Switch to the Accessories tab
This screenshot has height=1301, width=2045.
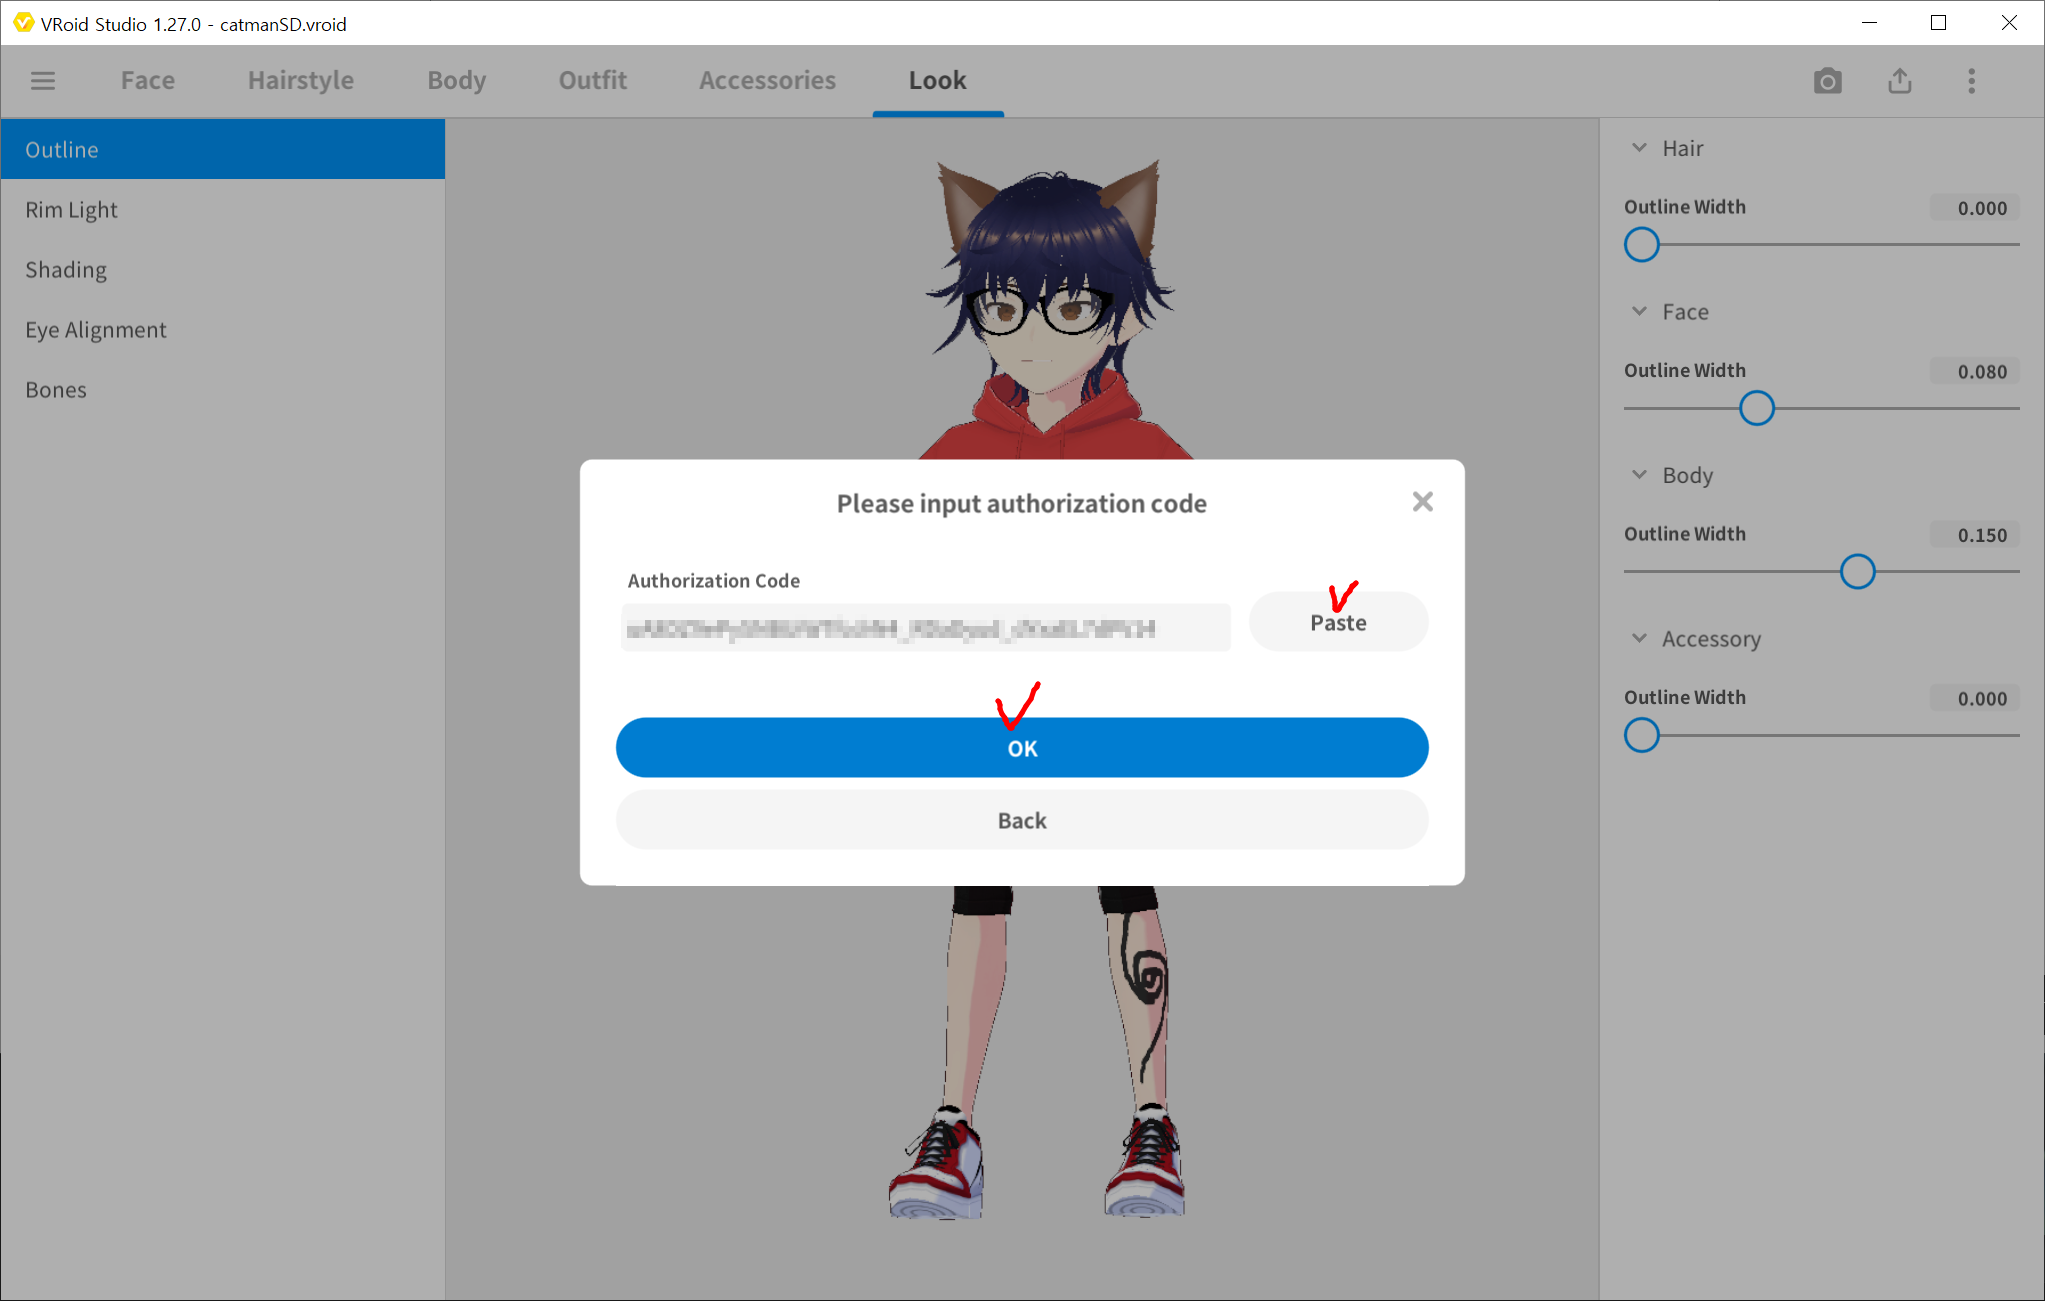coord(767,80)
